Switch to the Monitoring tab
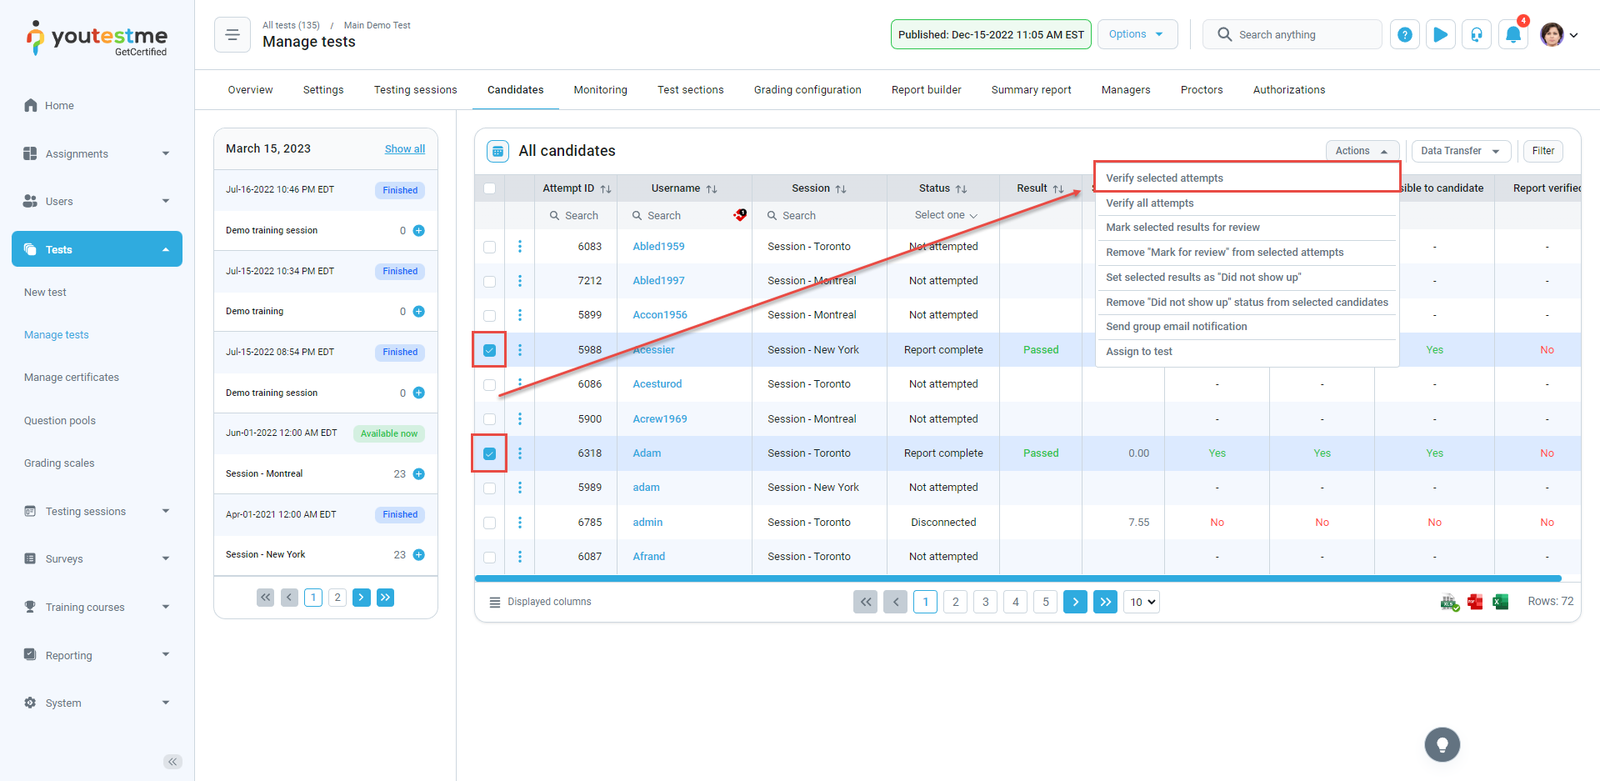The width and height of the screenshot is (1600, 781). coord(600,90)
